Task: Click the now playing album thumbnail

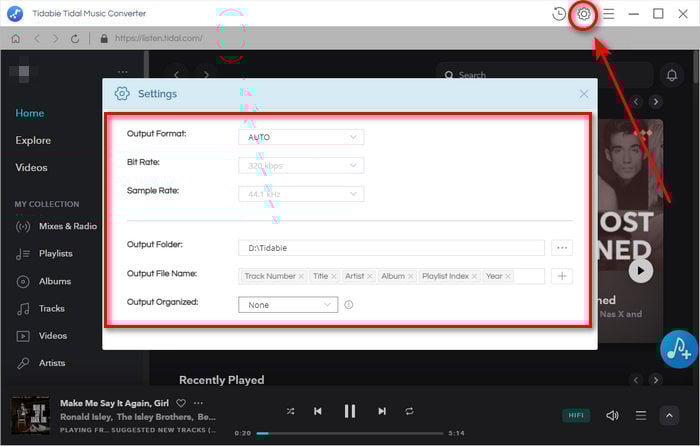Action: [x=30, y=416]
